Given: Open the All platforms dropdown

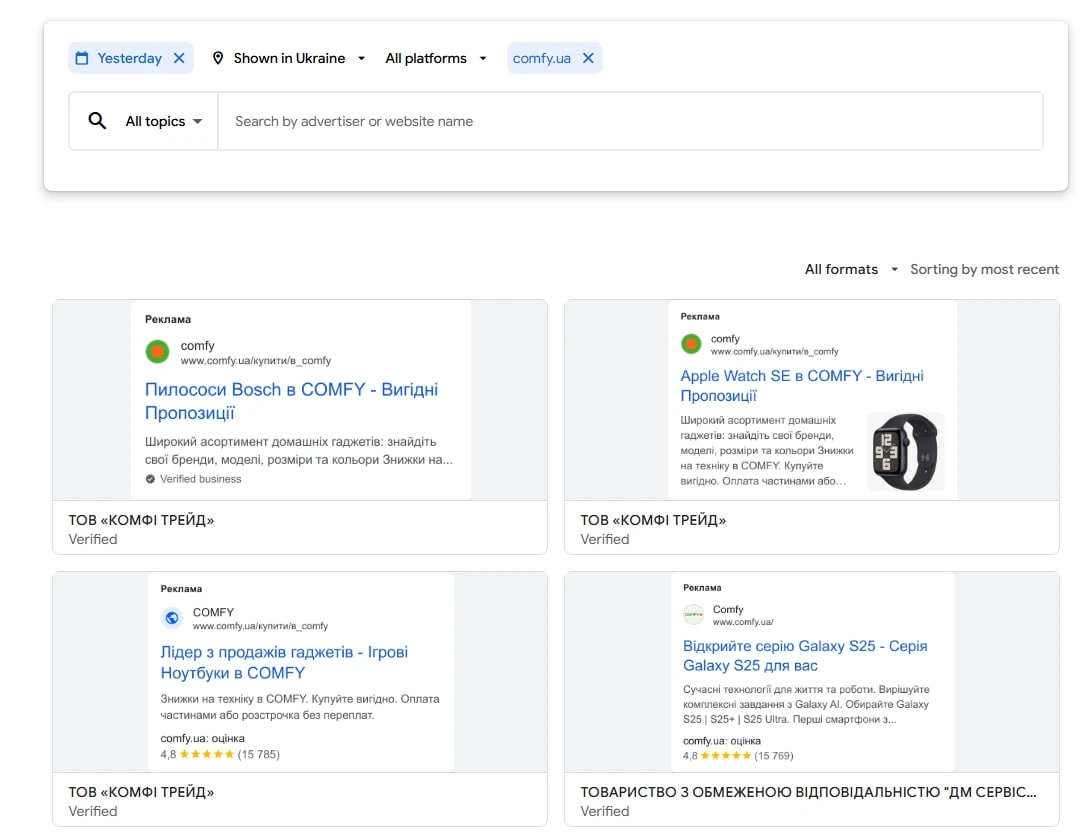Looking at the screenshot, I should pyautogui.click(x=436, y=58).
